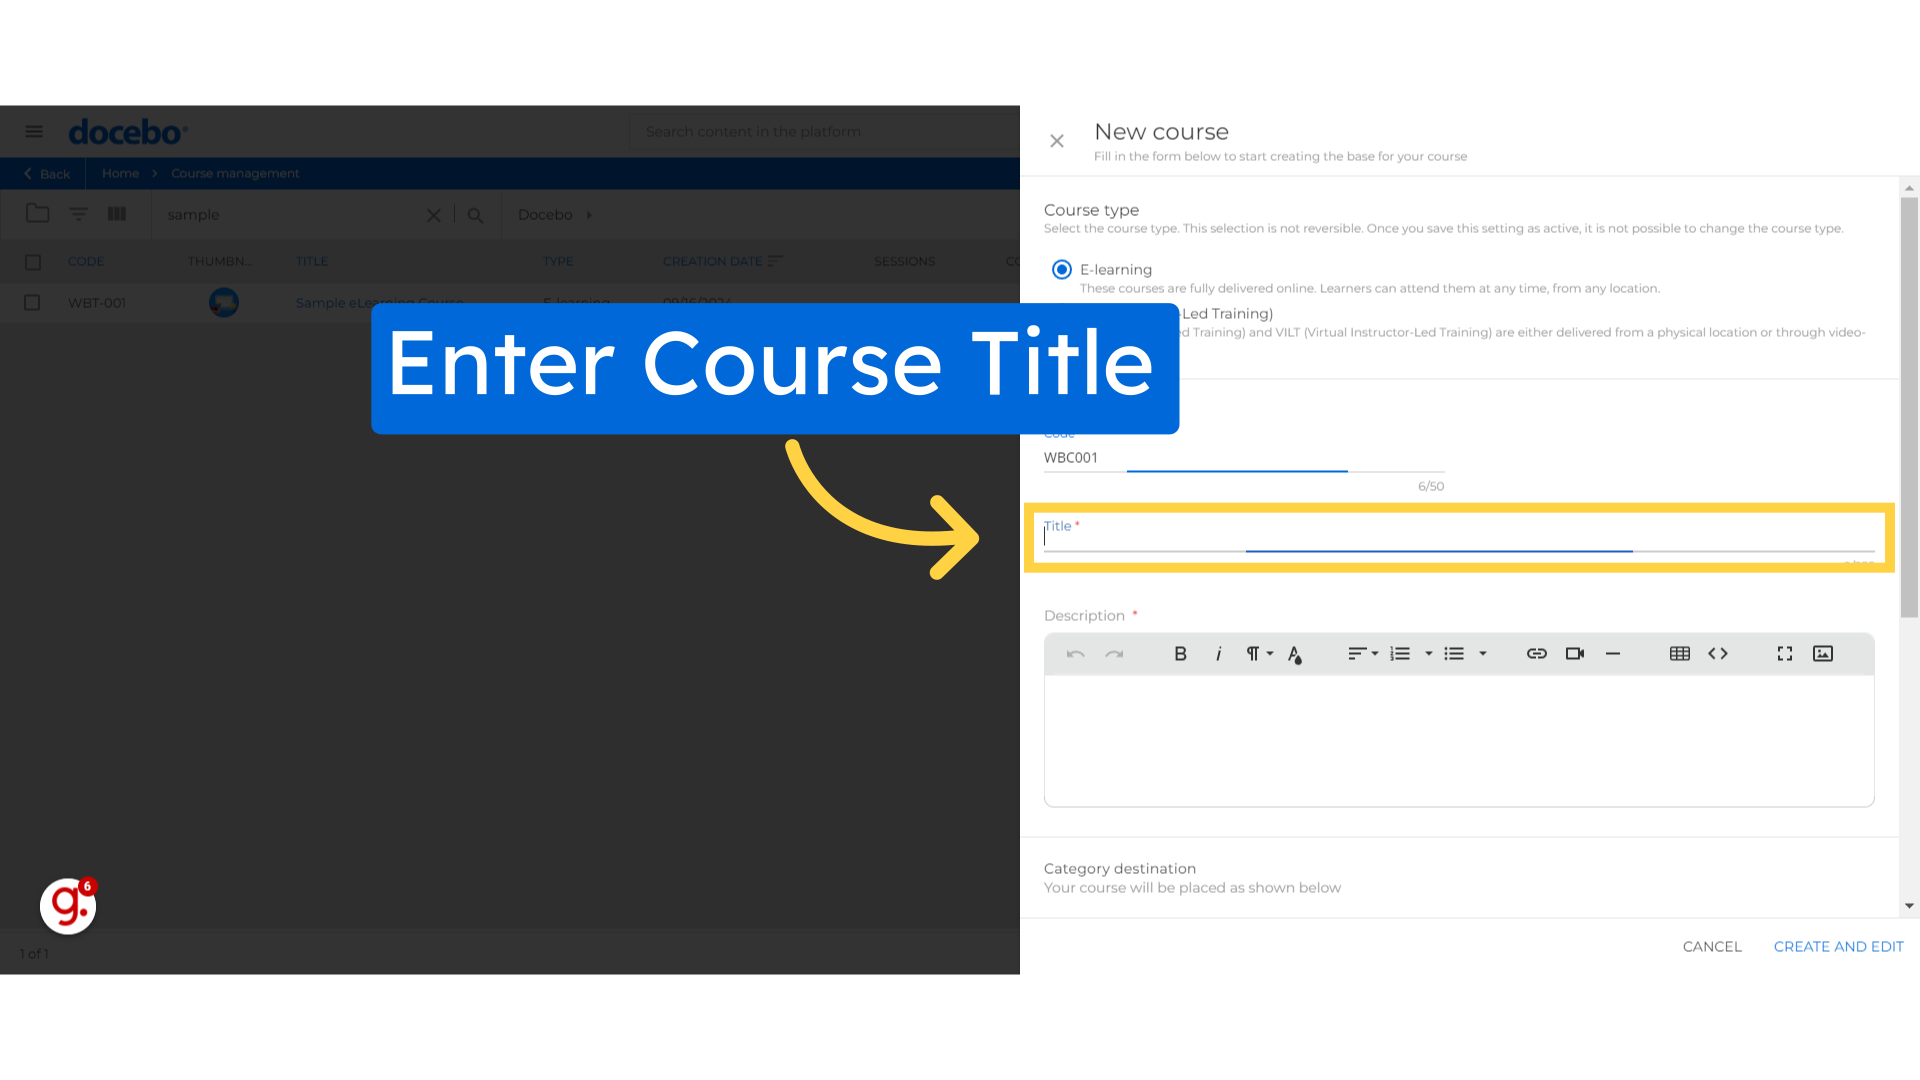Select the E-learning radio button
The image size is (1920, 1080).
tap(1062, 269)
